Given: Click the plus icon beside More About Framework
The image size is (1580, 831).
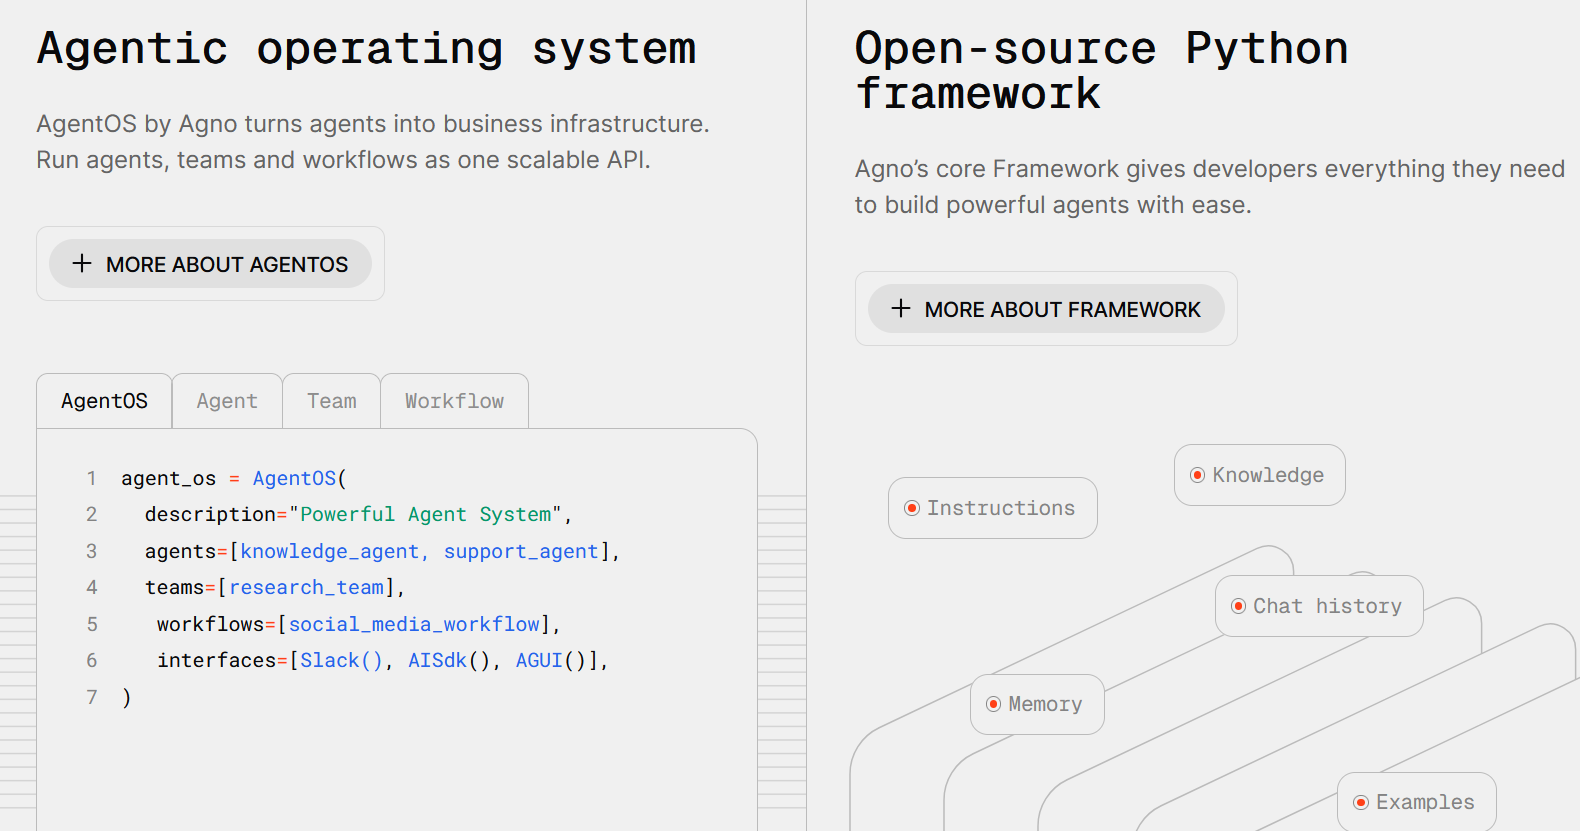Looking at the screenshot, I should [901, 309].
